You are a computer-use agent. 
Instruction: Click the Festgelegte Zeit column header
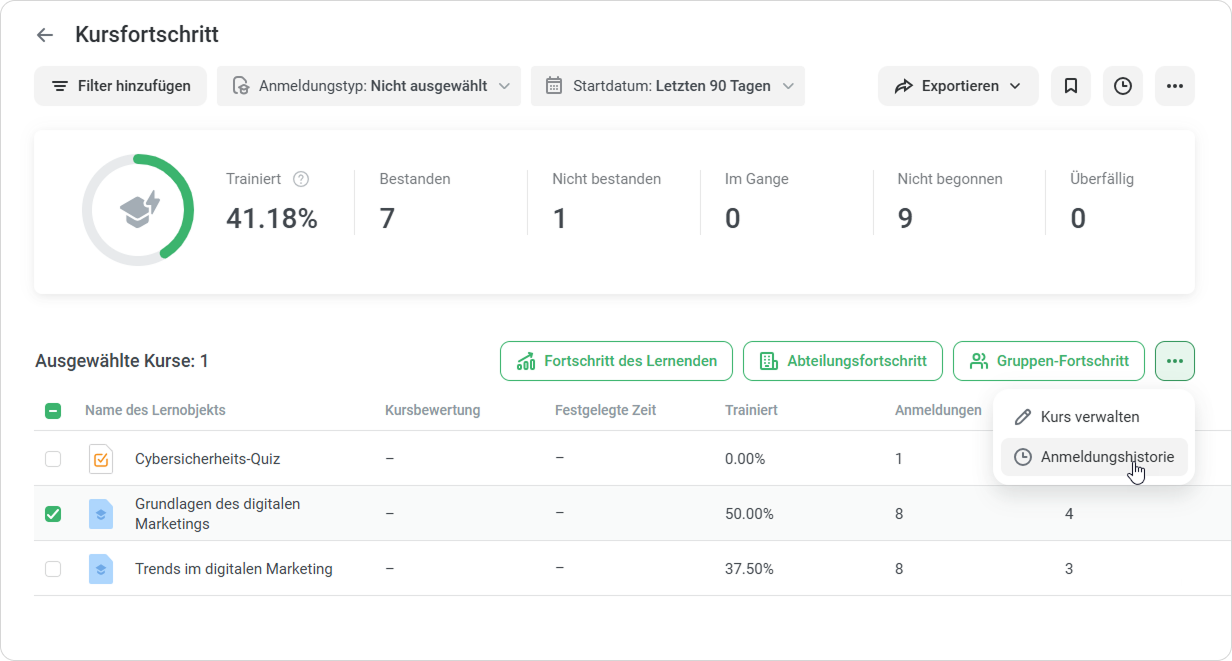coord(606,410)
